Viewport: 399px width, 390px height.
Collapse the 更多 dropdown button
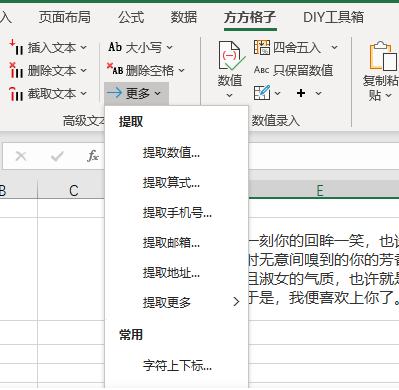pos(136,93)
